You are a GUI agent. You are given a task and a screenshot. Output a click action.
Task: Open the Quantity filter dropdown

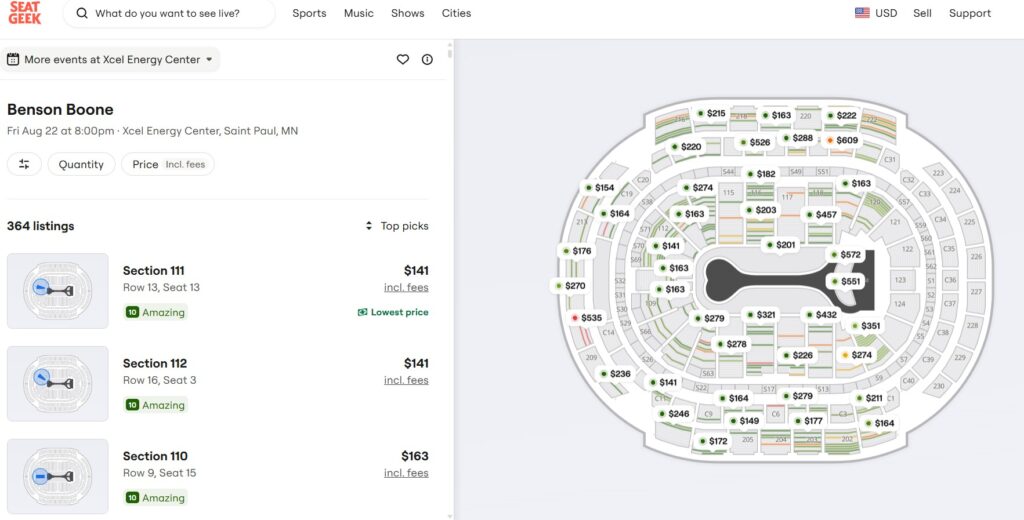tap(81, 165)
